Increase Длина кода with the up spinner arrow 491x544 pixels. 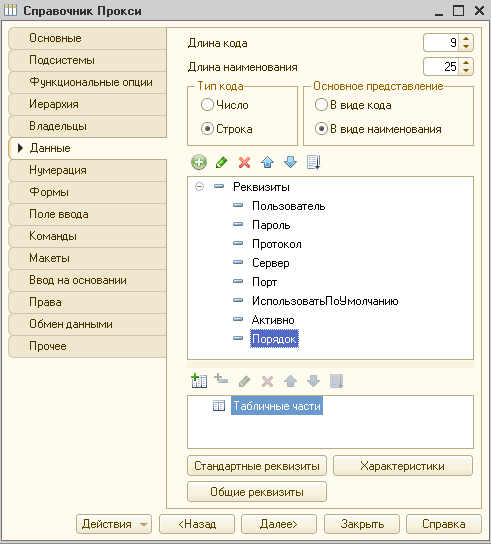[x=466, y=39]
